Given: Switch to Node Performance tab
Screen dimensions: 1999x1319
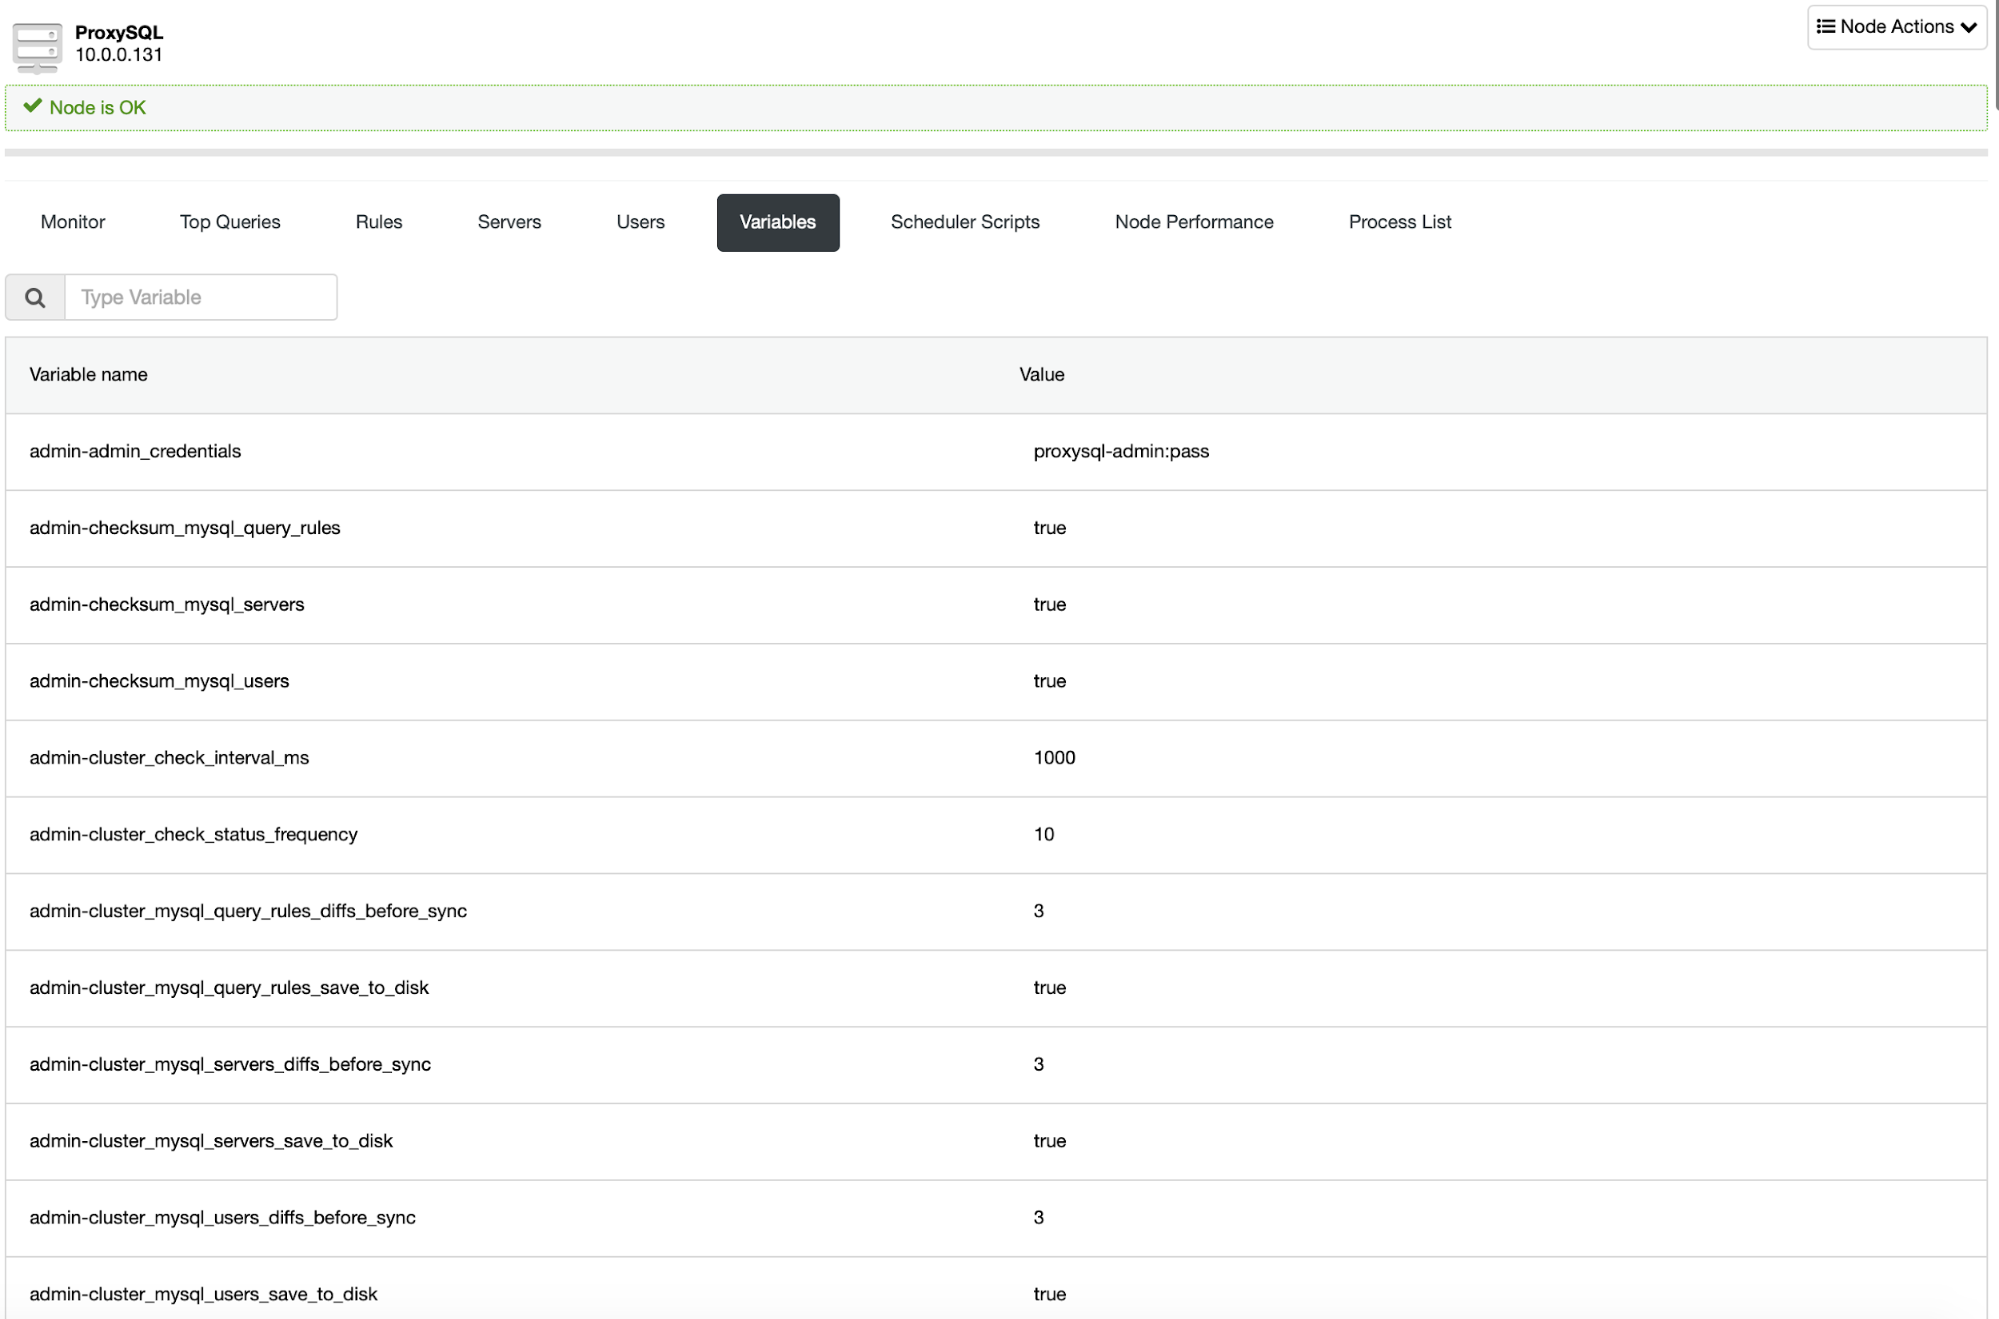Looking at the screenshot, I should [x=1194, y=222].
